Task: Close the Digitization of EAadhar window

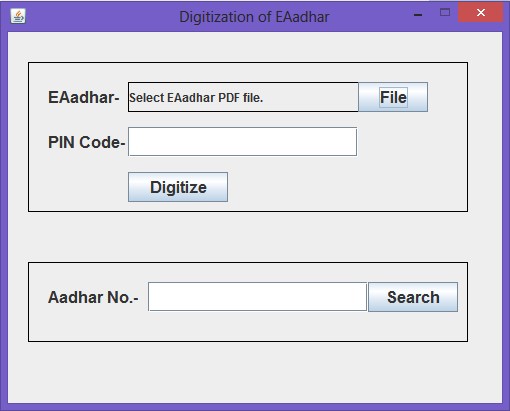Action: coord(481,13)
